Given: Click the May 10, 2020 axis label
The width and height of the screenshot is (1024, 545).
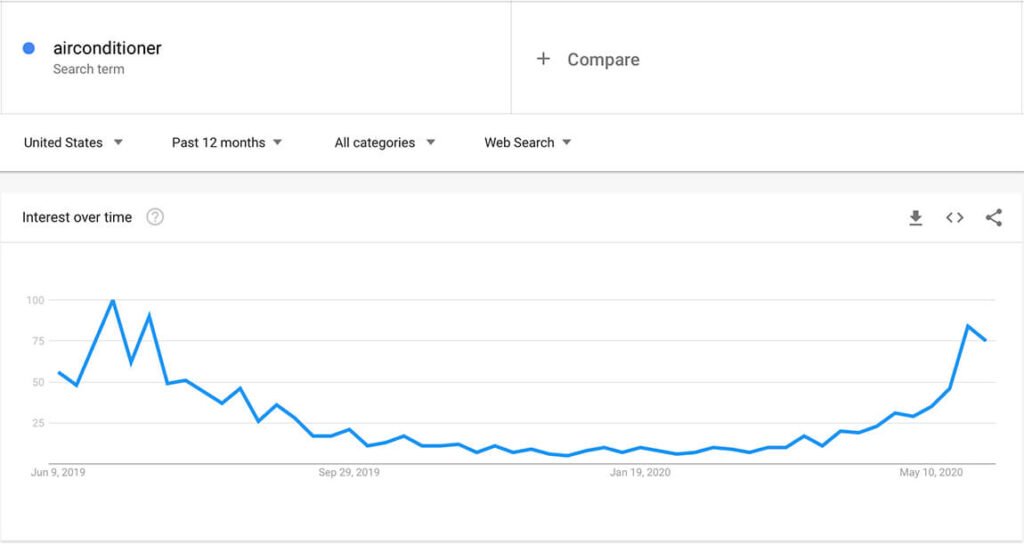Looking at the screenshot, I should pos(931,472).
